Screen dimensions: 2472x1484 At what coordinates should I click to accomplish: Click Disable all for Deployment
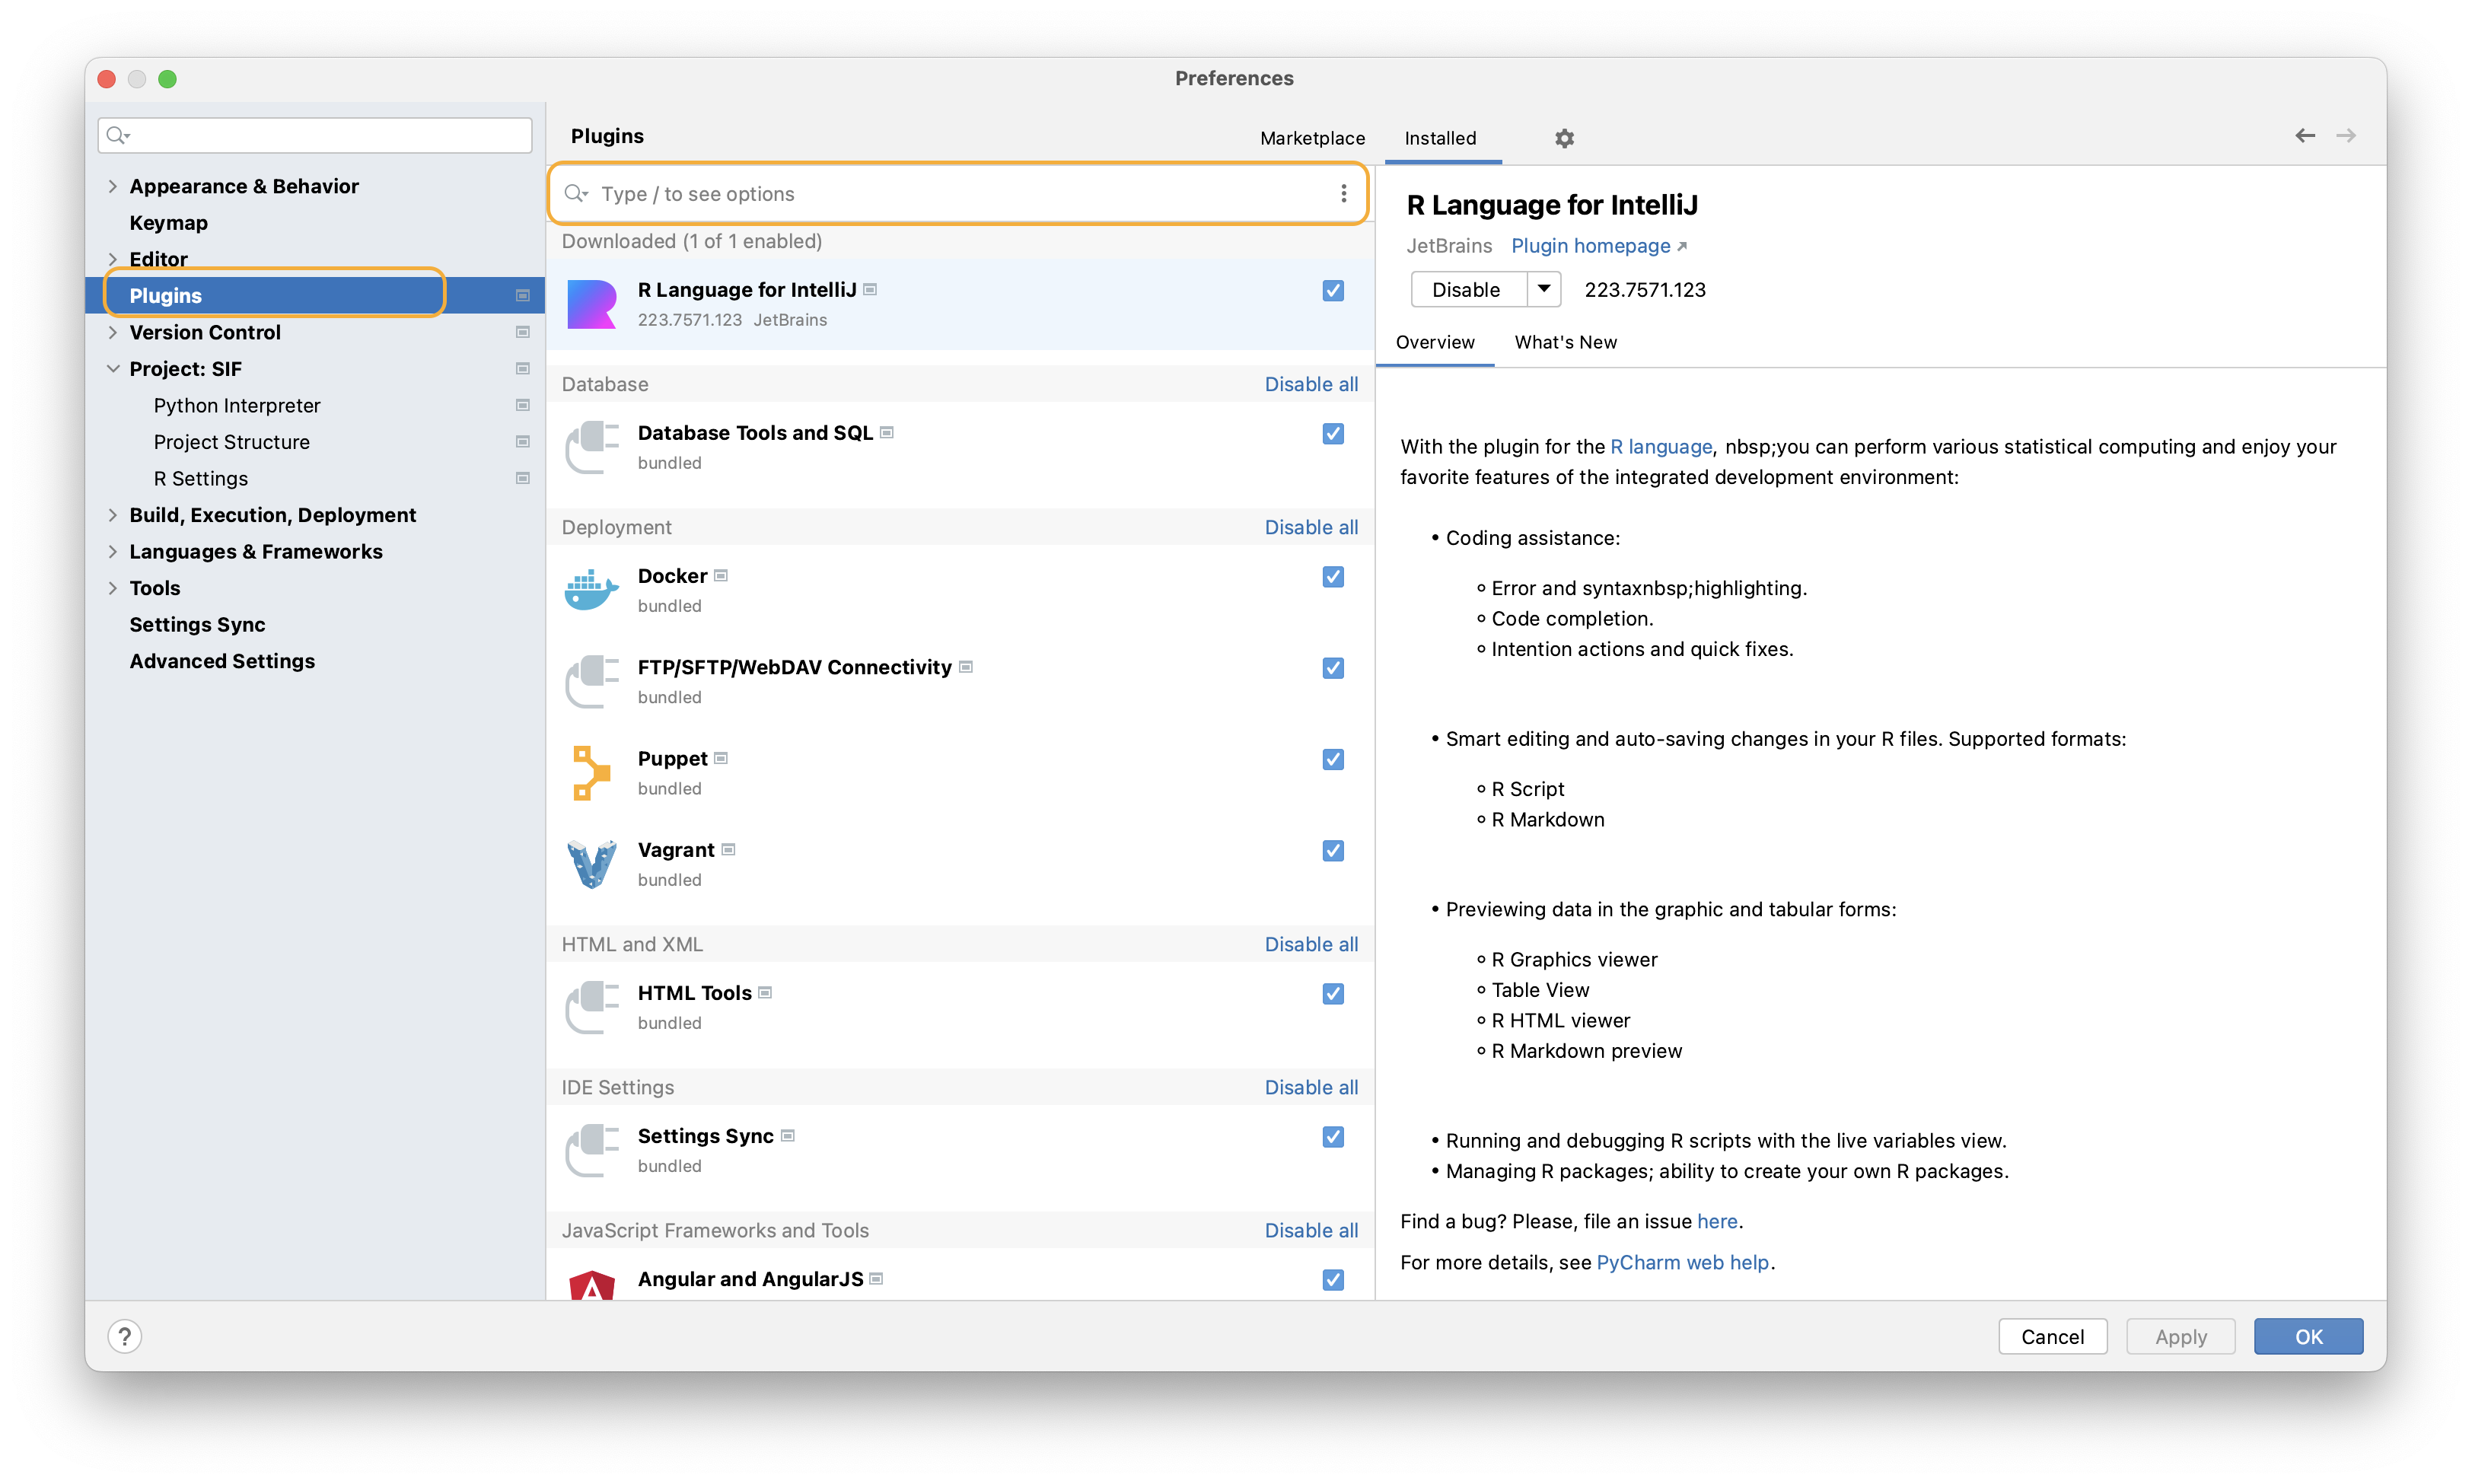pos(1311,527)
